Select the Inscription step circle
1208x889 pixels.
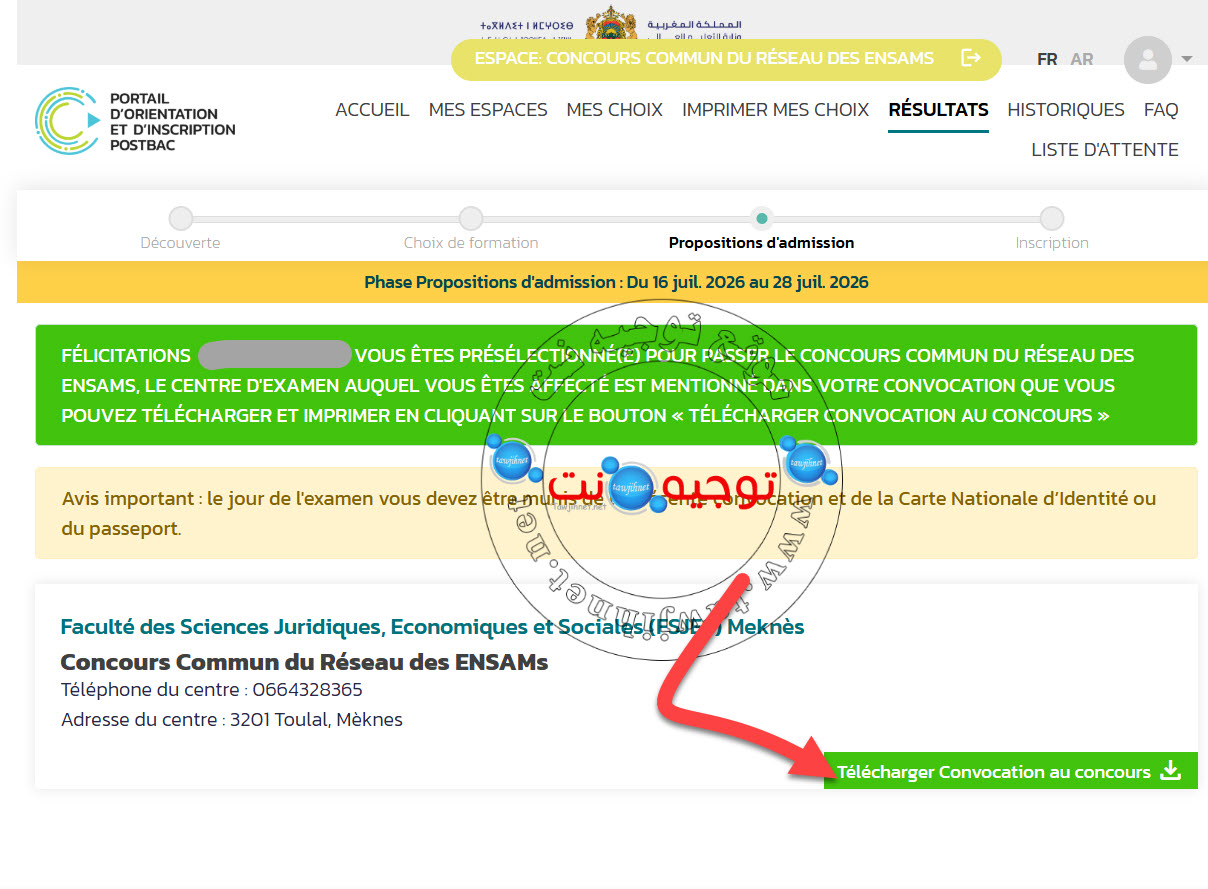(x=1052, y=218)
